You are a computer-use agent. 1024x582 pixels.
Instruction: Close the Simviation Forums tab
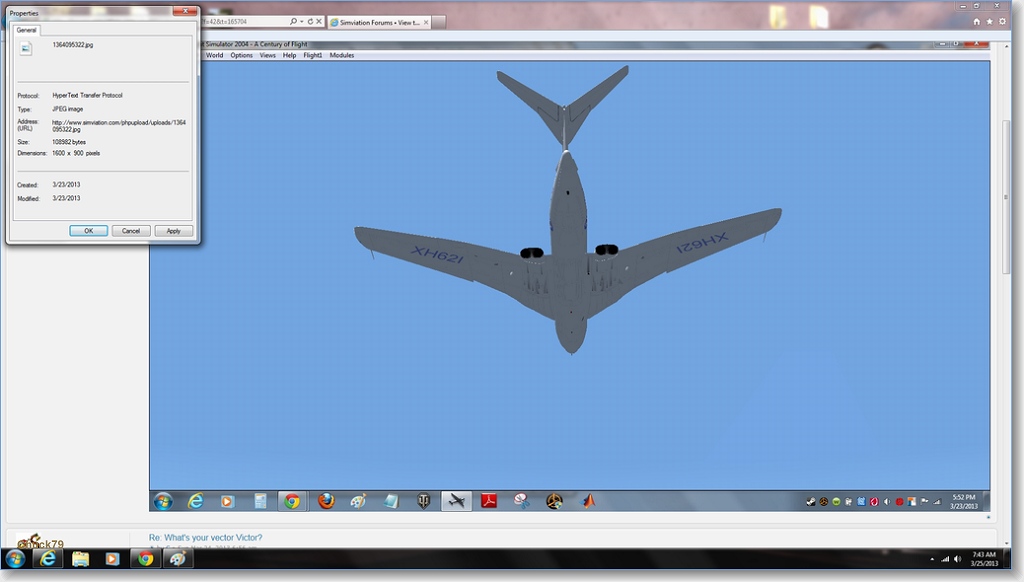pyautogui.click(x=426, y=22)
